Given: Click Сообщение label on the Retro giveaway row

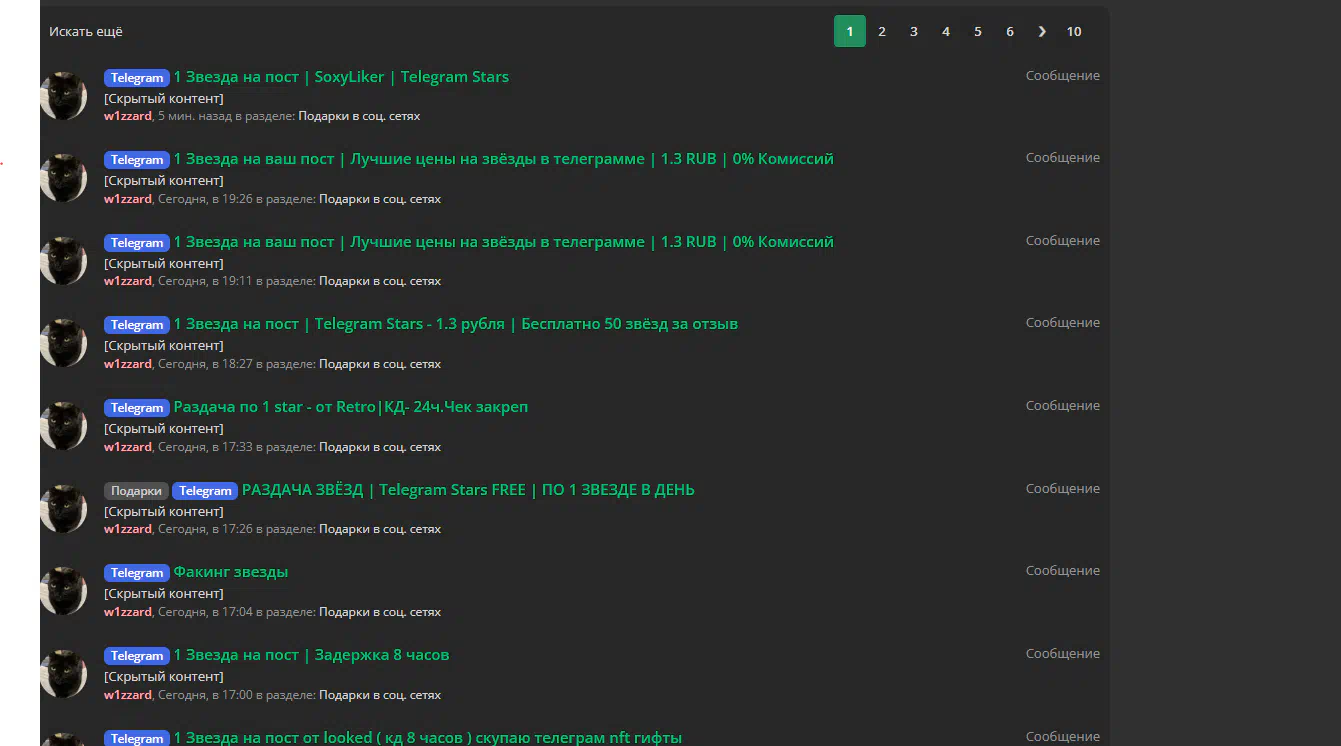Looking at the screenshot, I should [1063, 406].
